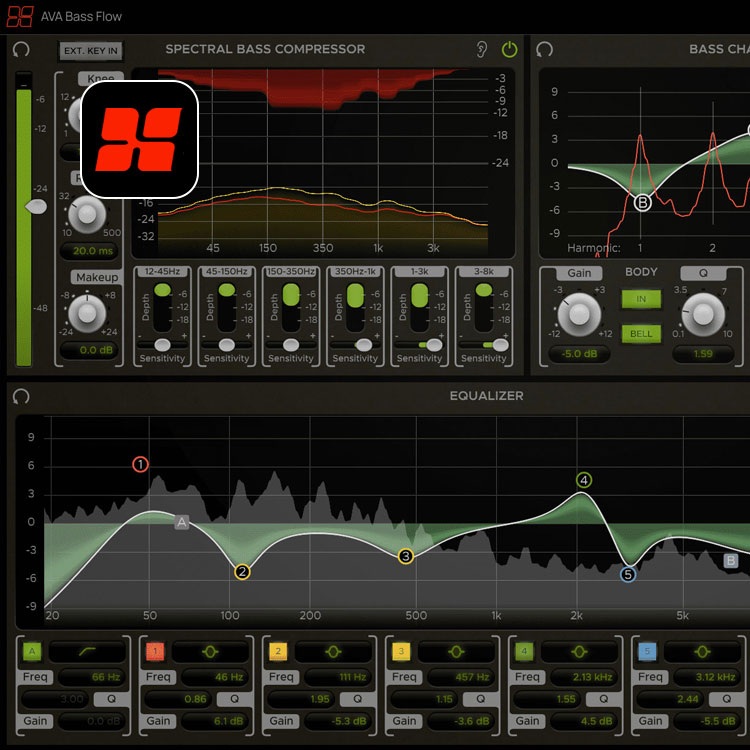750x750 pixels.
Task: Click the compressor power button icon
Action: [x=510, y=49]
